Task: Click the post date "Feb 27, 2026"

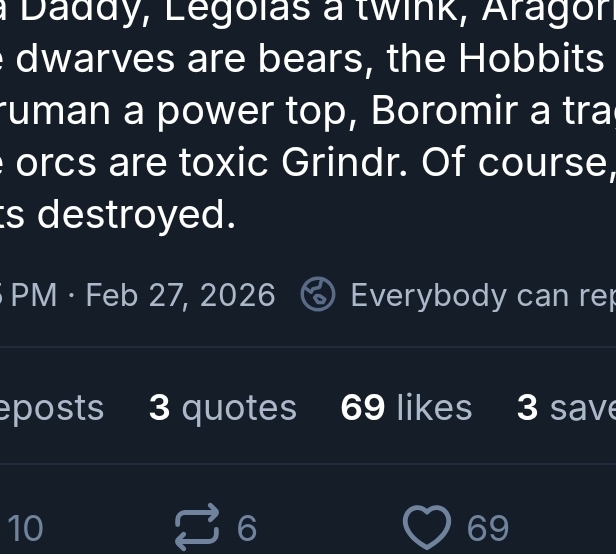Action: click(180, 295)
